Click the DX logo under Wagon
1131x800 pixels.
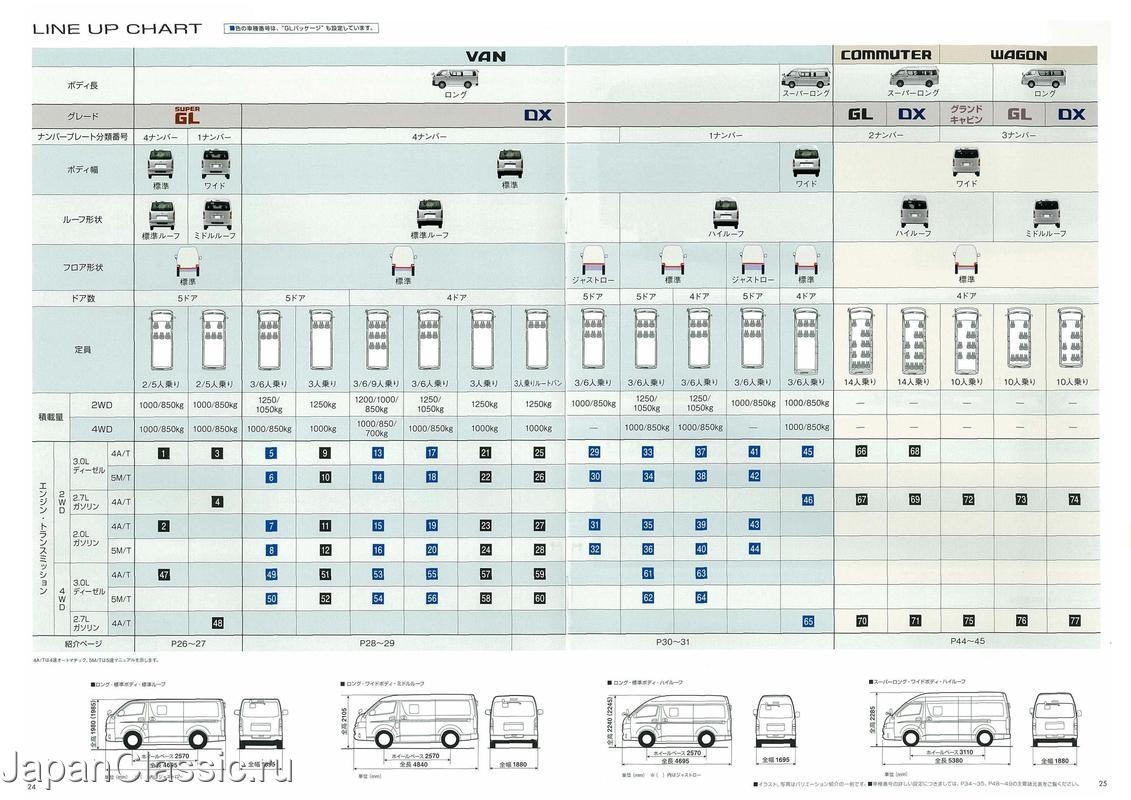(1071, 114)
